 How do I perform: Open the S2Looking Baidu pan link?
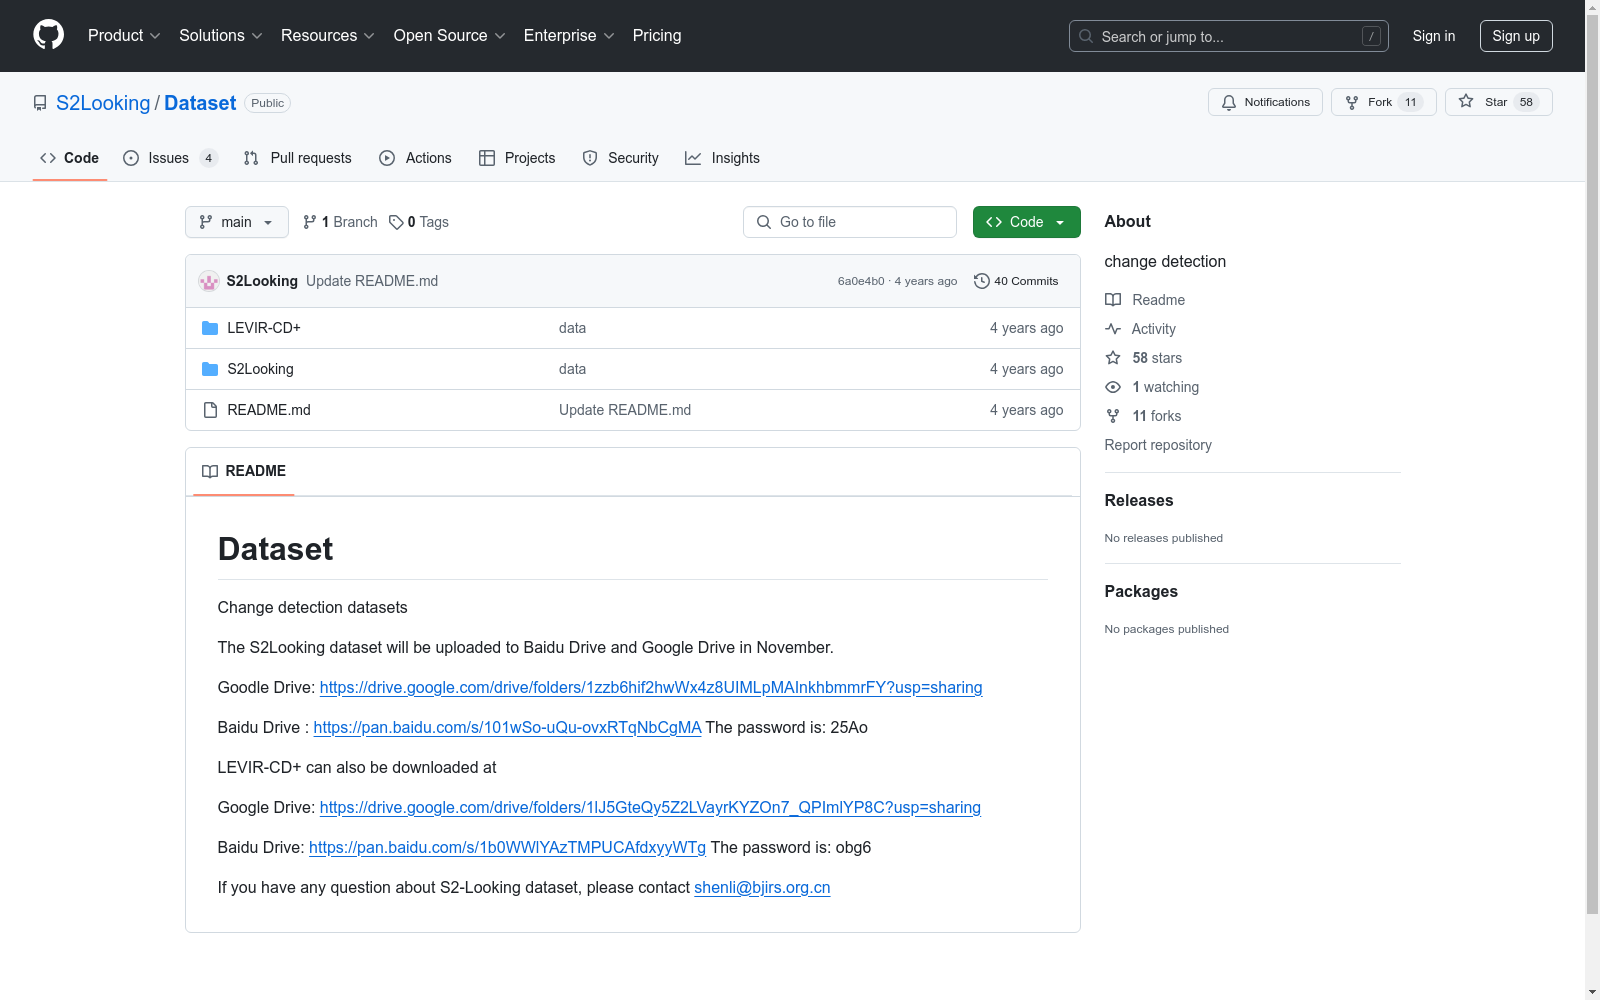pos(507,728)
